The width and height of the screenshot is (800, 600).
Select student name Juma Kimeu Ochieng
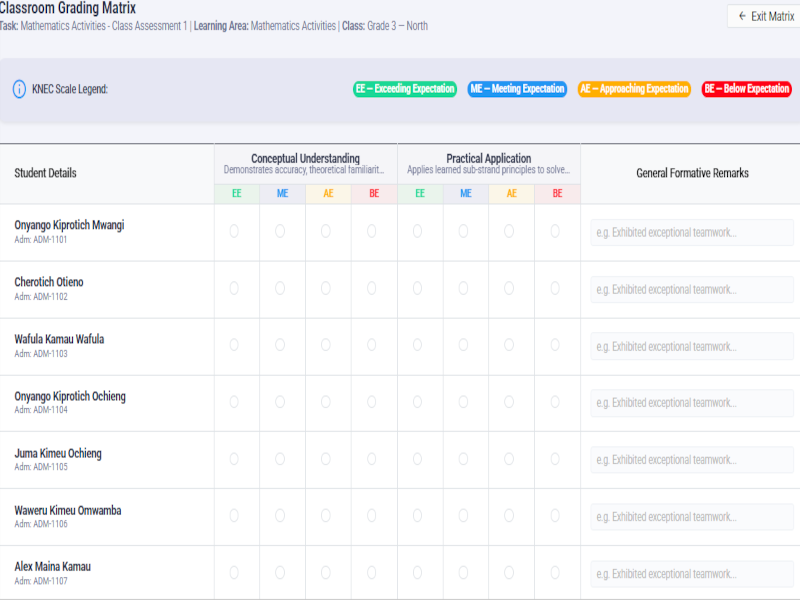(58, 454)
